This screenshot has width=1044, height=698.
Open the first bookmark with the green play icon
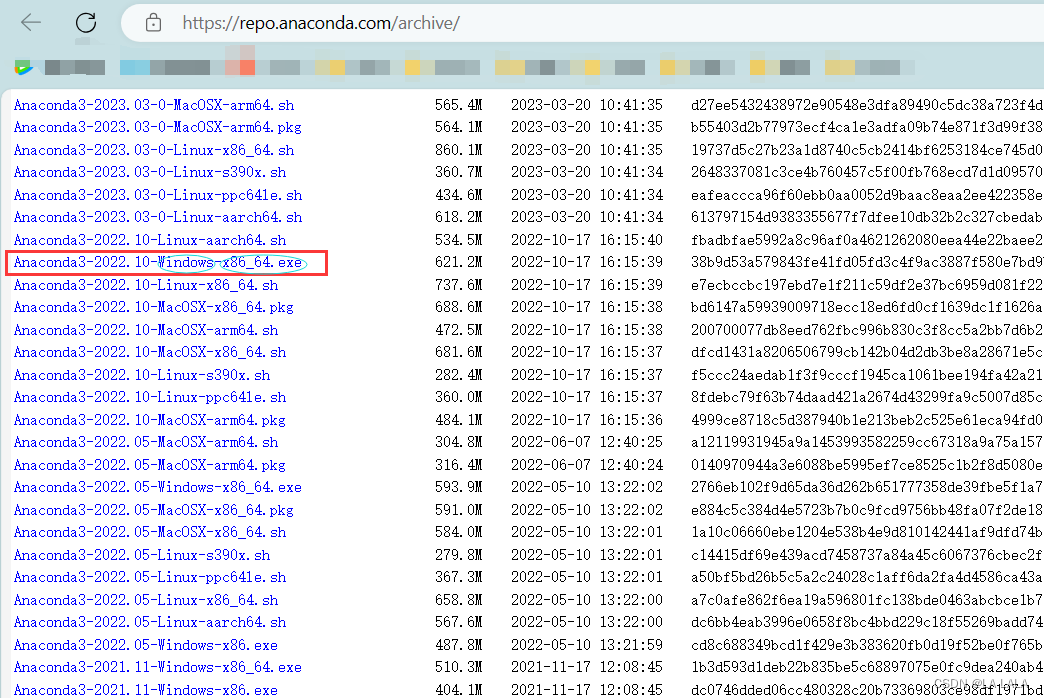pos(23,67)
